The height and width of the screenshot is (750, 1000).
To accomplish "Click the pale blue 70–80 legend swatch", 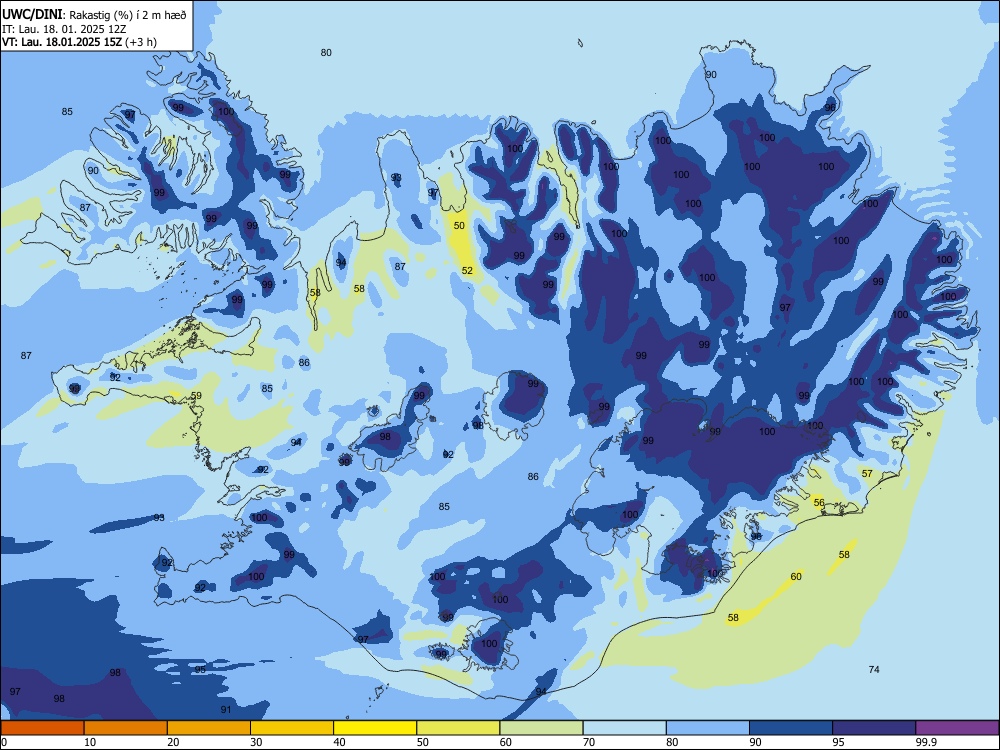I will pos(624,728).
